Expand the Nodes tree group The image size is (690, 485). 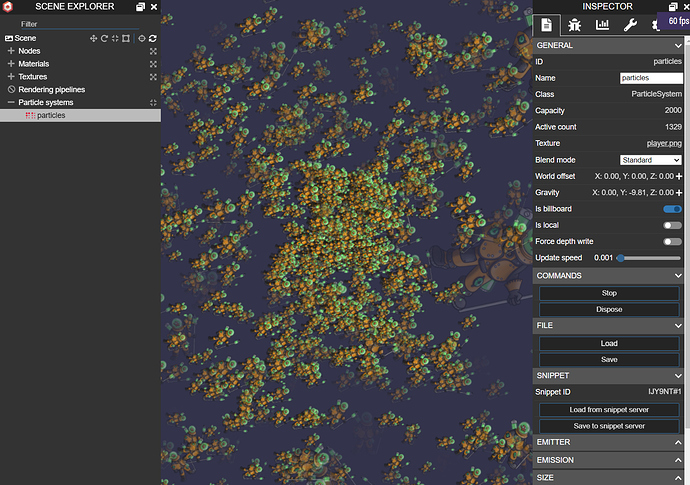(11, 51)
